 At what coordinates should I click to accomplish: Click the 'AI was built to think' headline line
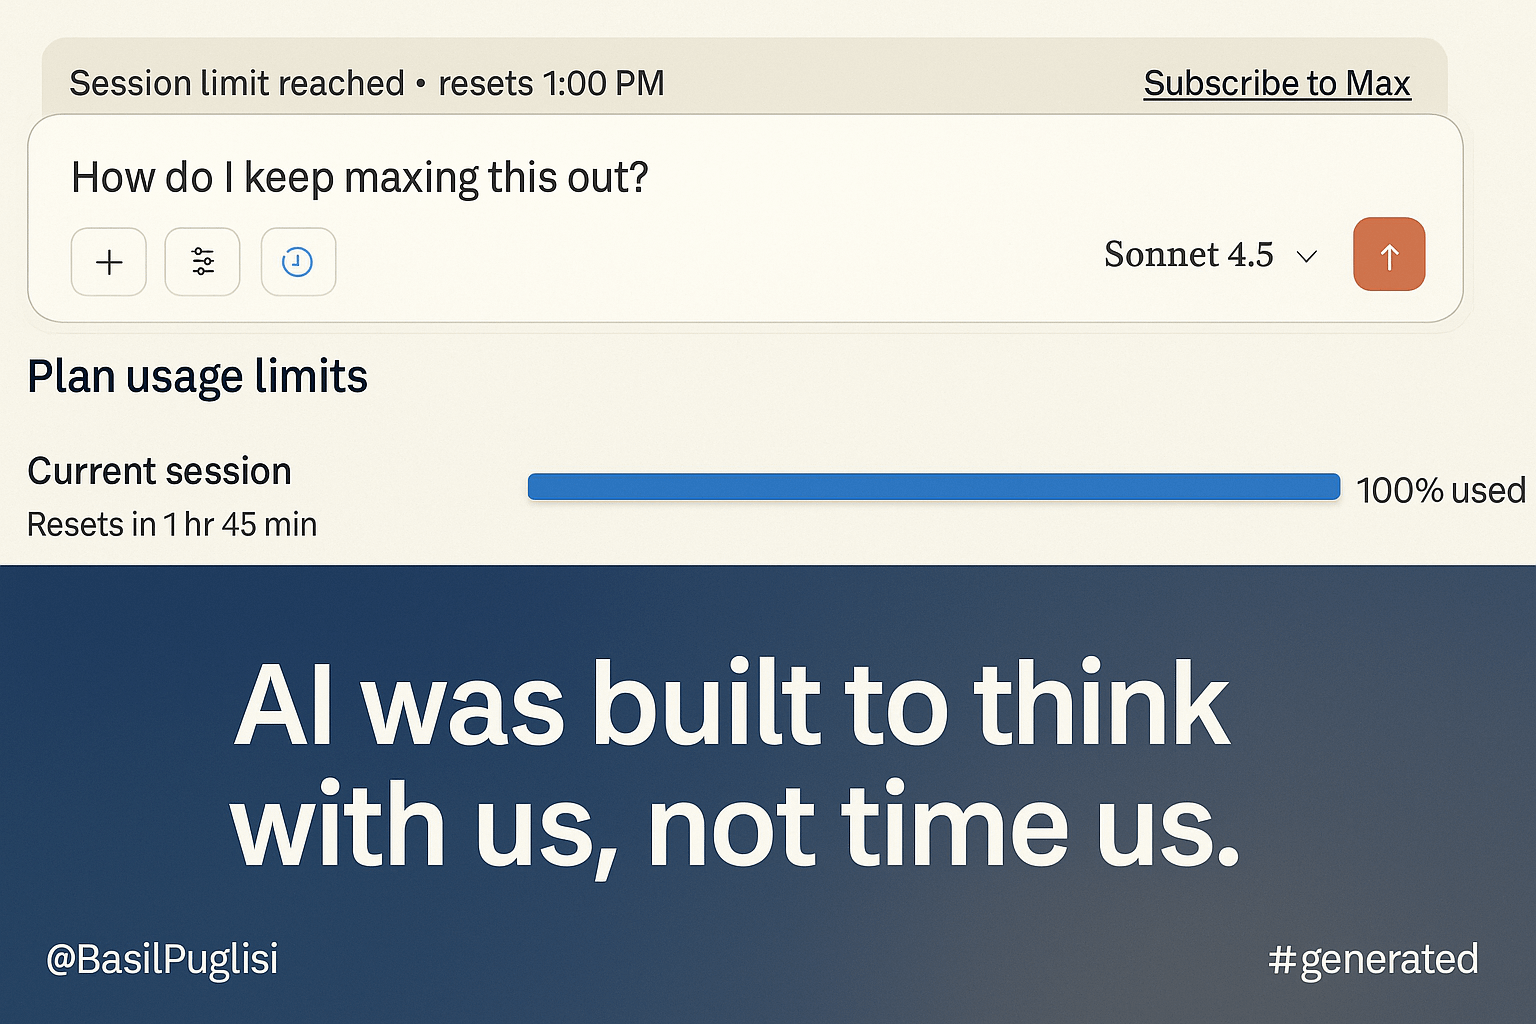732,704
